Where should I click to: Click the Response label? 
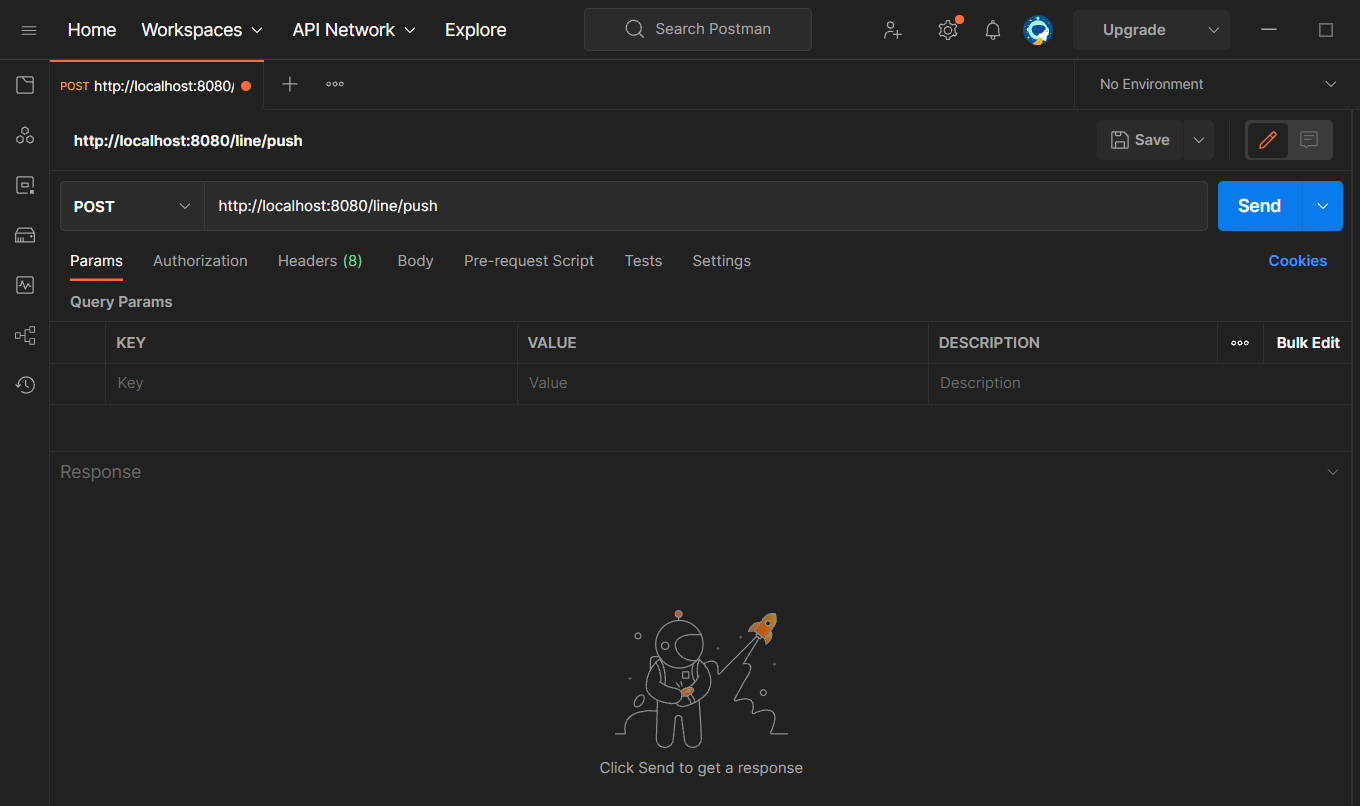coord(100,472)
